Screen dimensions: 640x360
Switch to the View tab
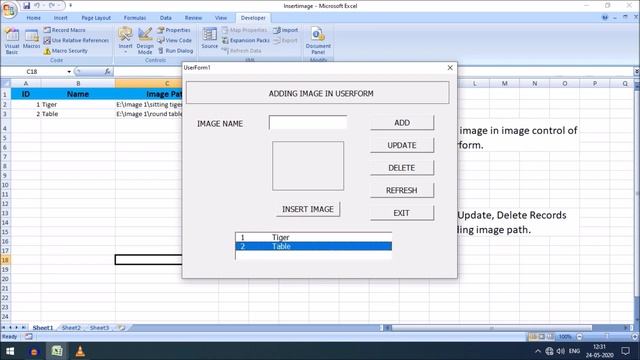click(221, 18)
